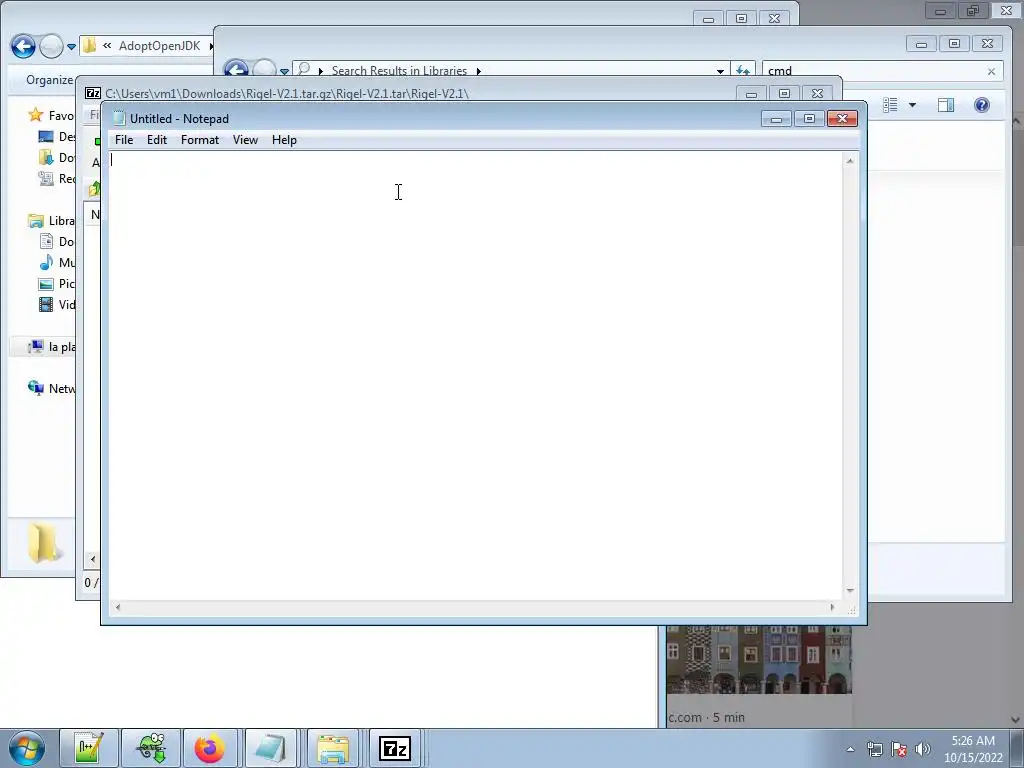
Task: Open the Notepad File menu
Action: pyautogui.click(x=124, y=140)
